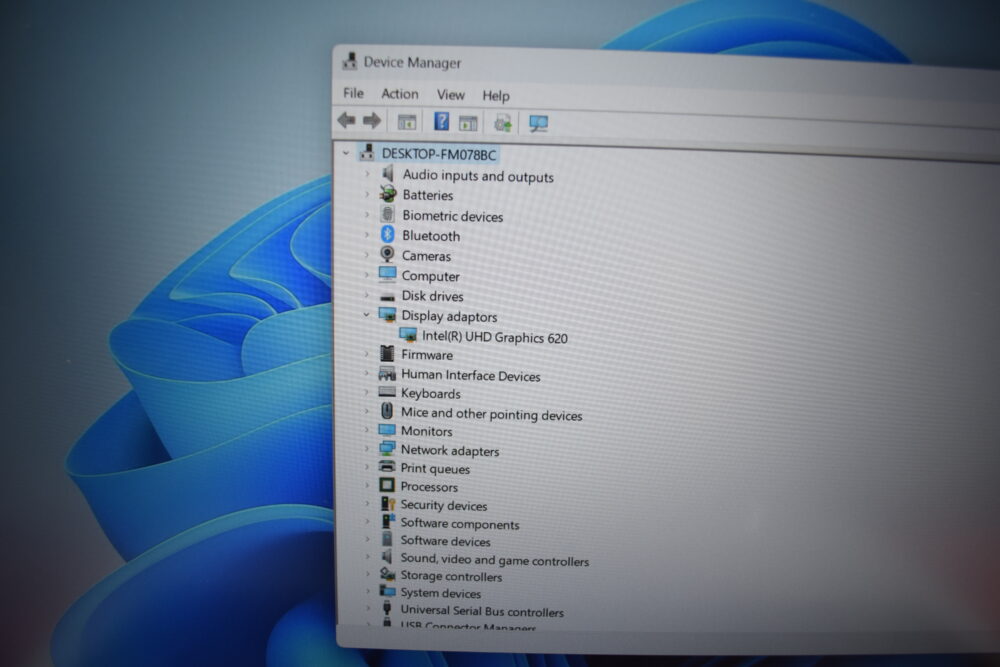Open the Action menu

[400, 94]
